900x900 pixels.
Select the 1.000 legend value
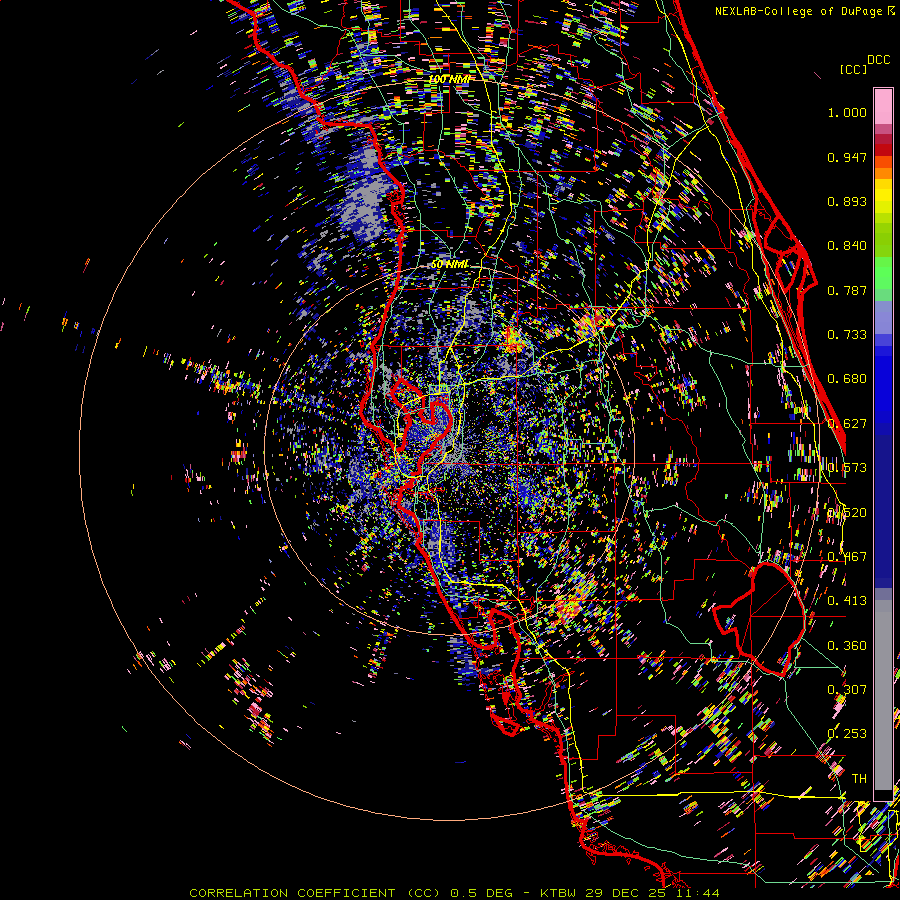click(x=847, y=112)
